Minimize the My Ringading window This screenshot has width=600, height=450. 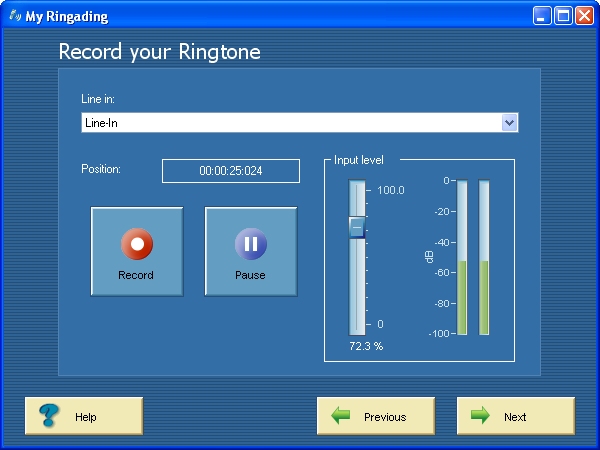tap(542, 16)
